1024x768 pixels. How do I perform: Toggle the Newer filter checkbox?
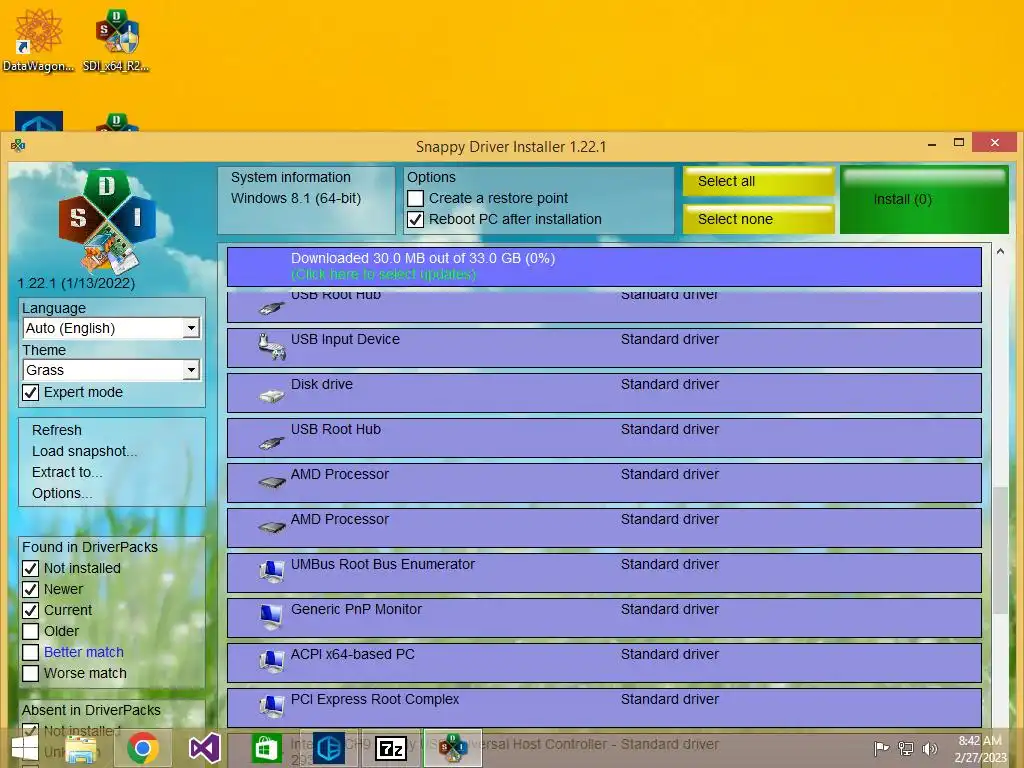coord(31,589)
